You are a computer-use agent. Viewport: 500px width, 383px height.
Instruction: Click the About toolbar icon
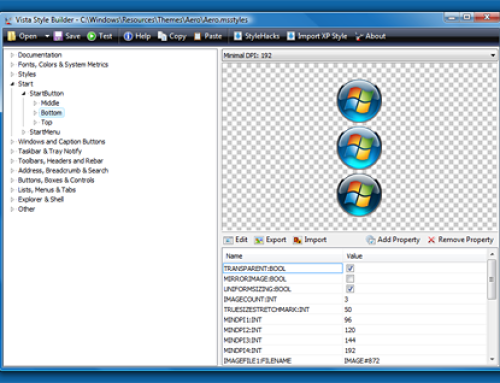point(359,36)
